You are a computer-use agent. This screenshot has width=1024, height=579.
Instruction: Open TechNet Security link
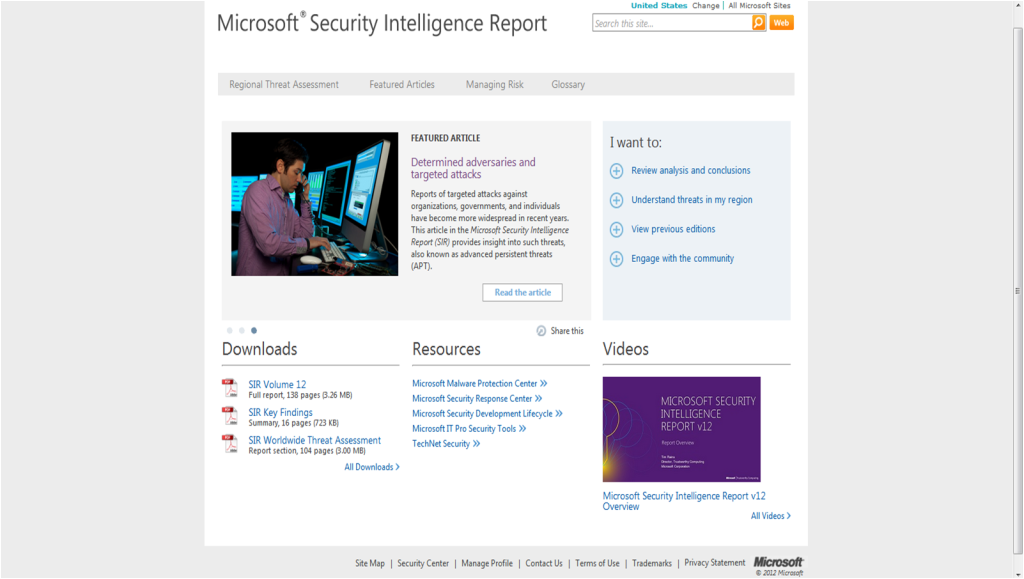click(446, 444)
